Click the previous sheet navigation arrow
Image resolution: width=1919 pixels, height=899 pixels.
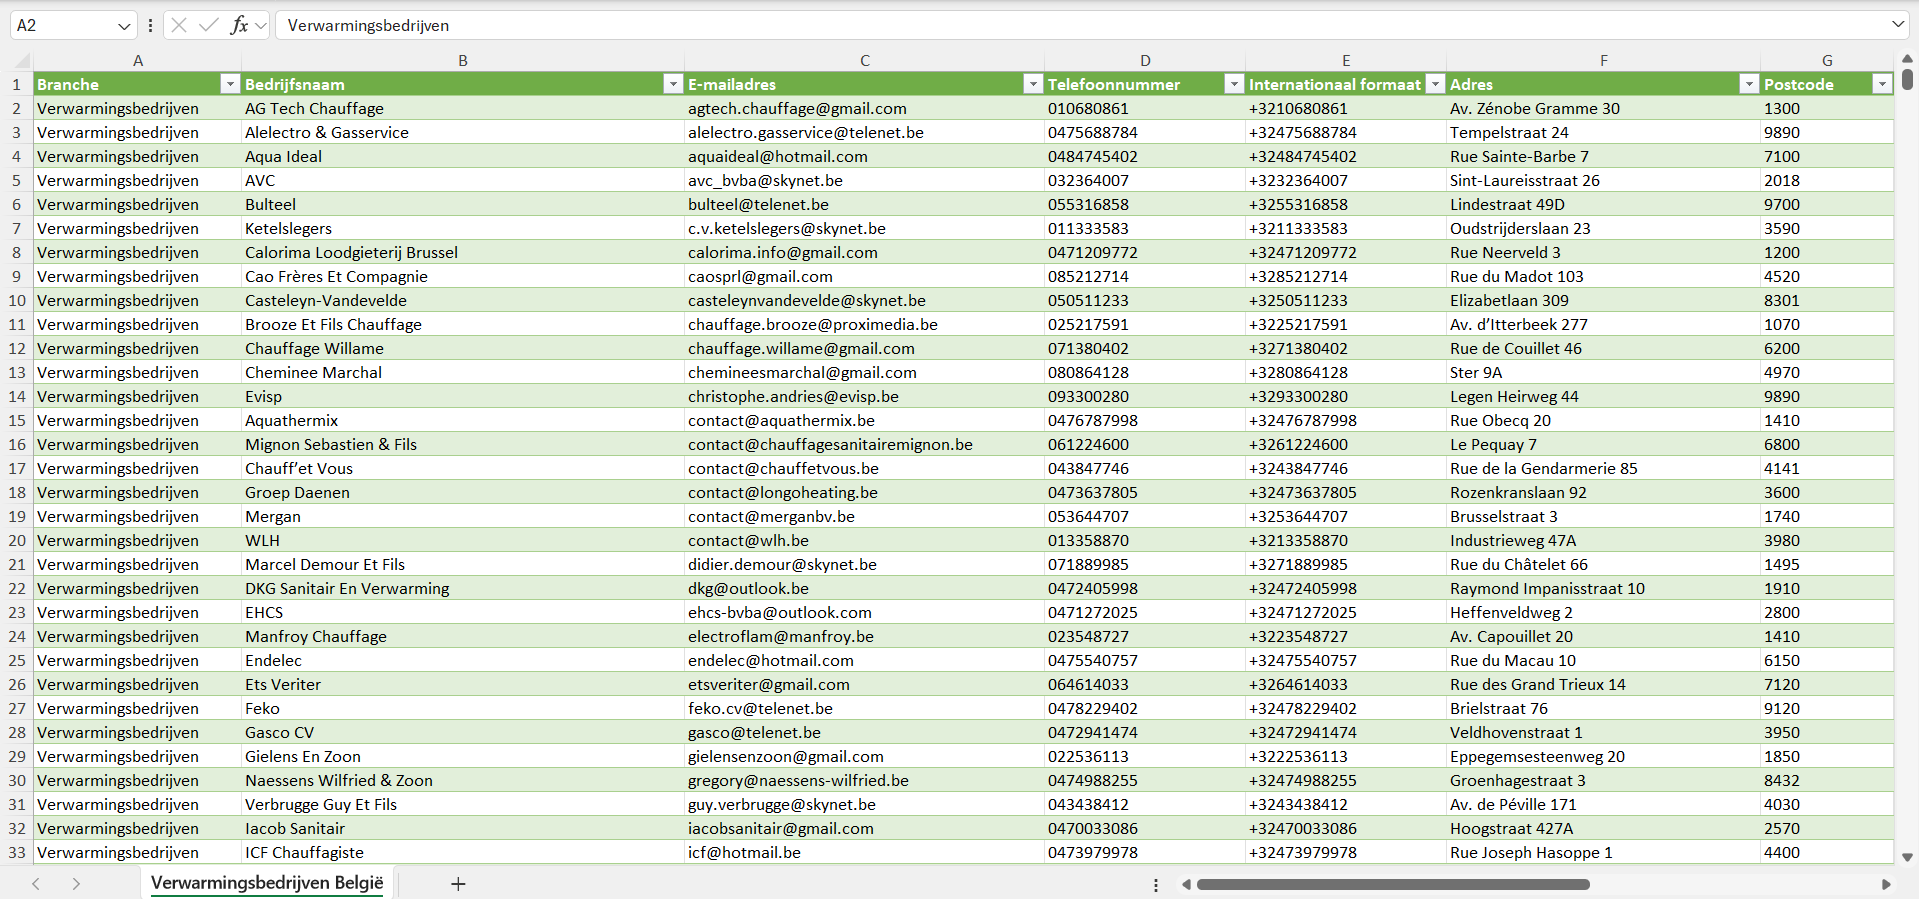click(x=36, y=884)
